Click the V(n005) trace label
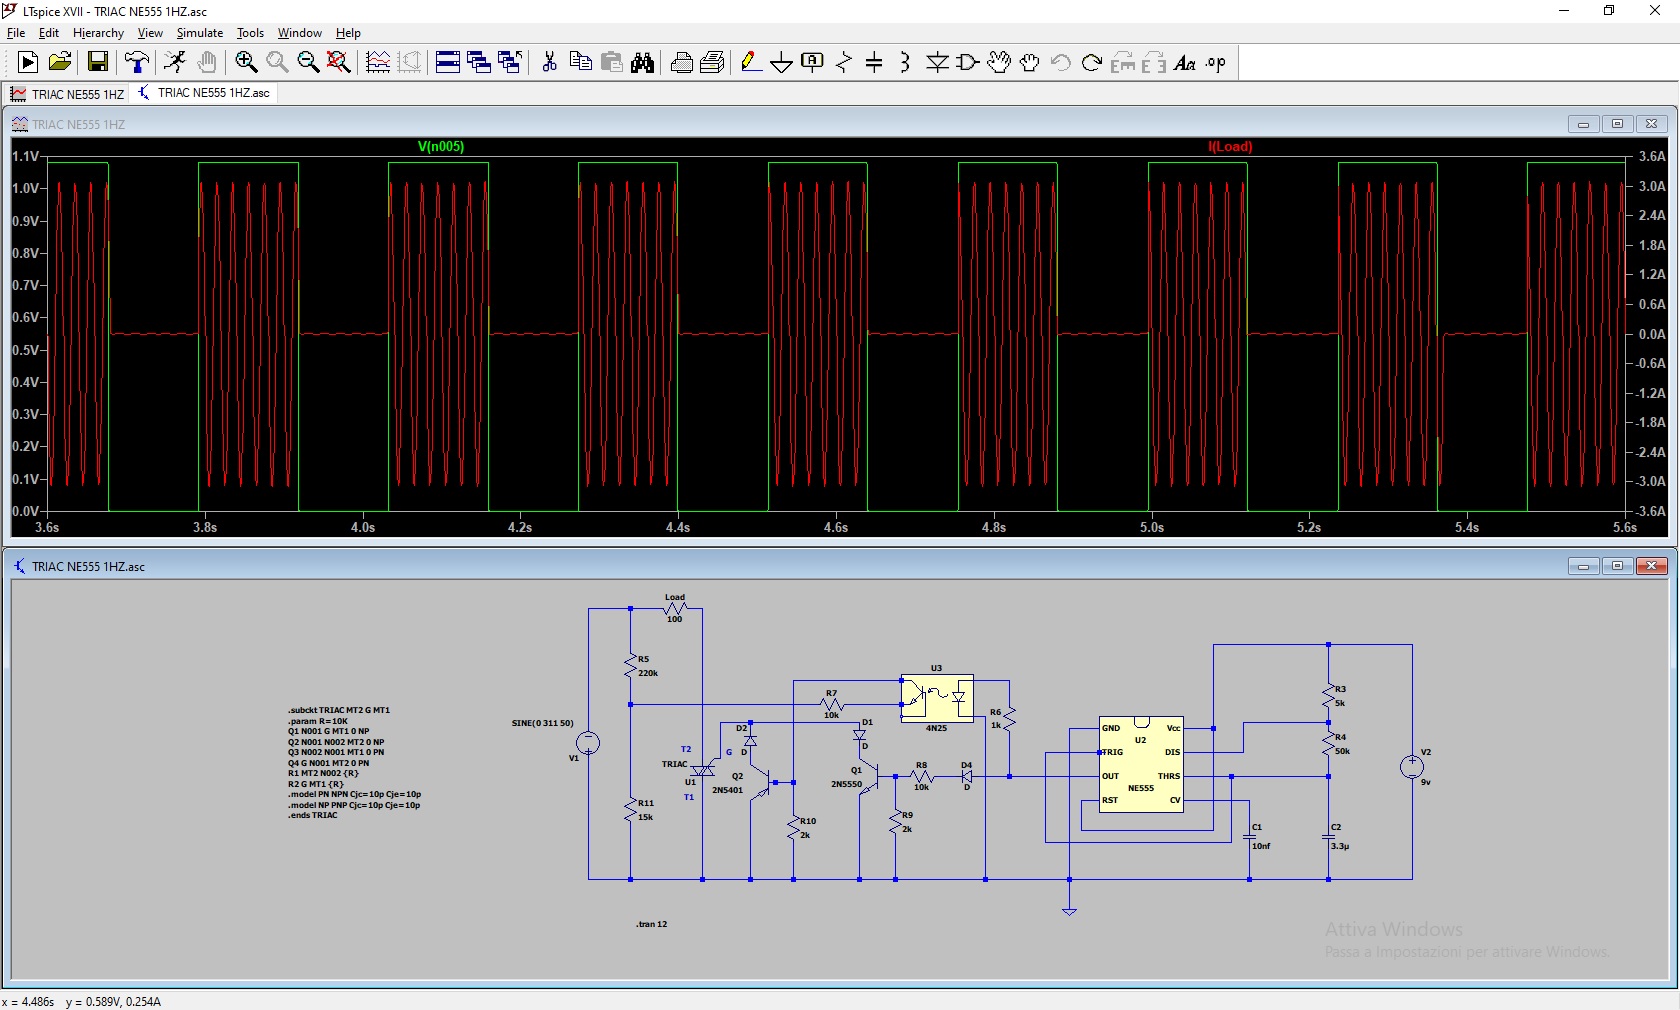This screenshot has height=1010, width=1680. 440,147
